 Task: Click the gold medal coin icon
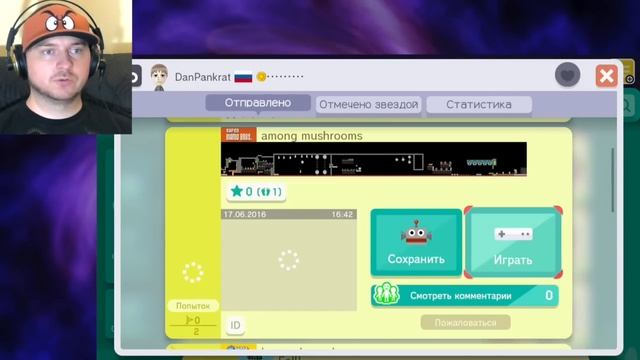coord(261,76)
